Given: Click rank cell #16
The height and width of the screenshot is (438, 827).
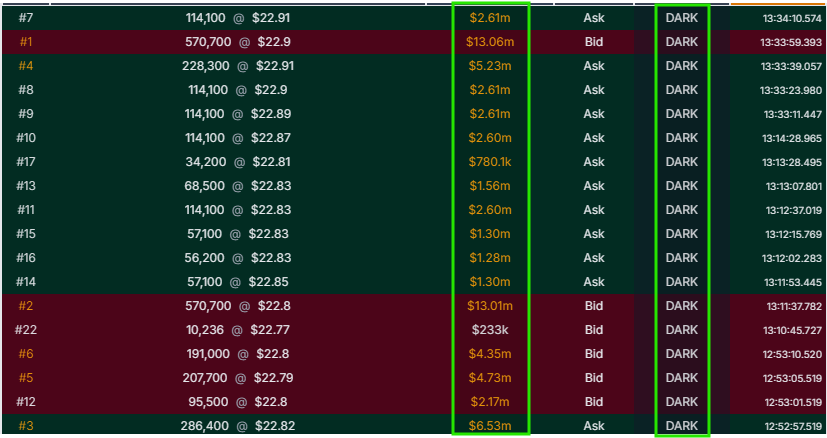Looking at the screenshot, I should (26, 258).
